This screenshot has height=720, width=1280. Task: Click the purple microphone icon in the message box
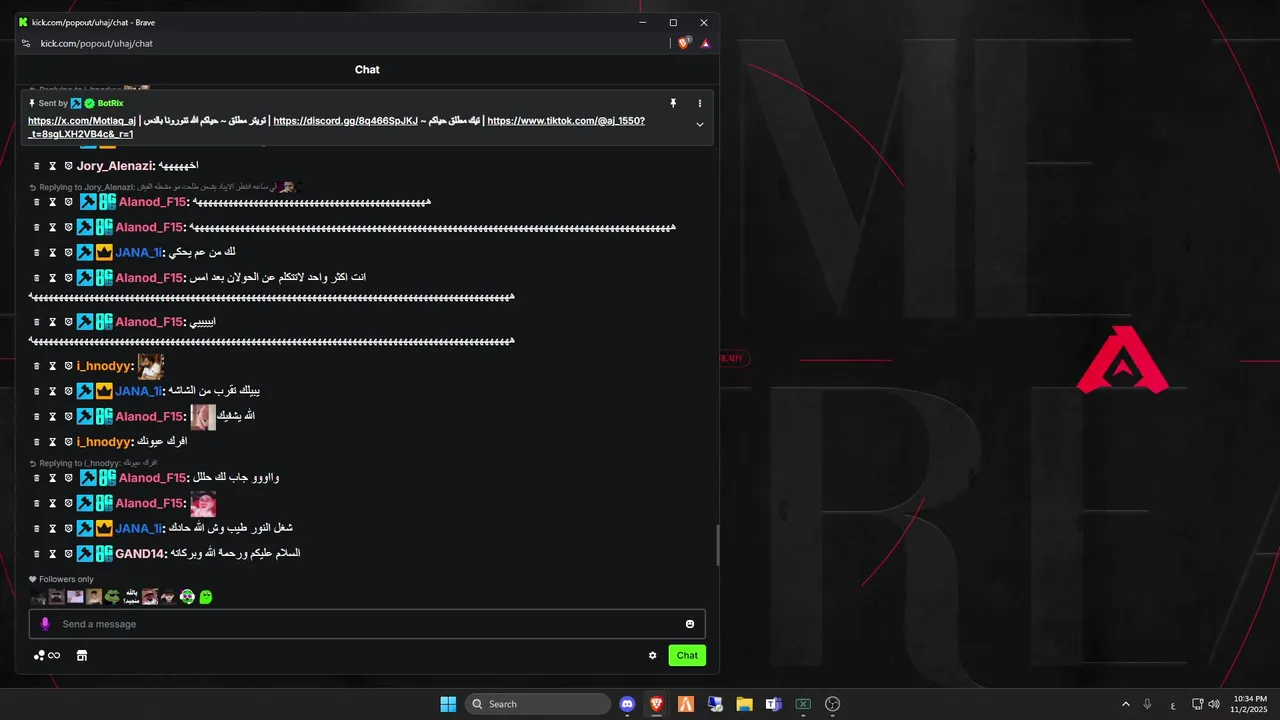coord(44,624)
